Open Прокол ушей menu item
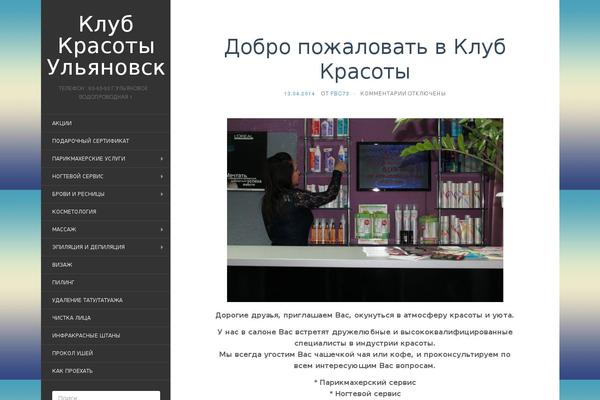Screen dimensions: 600x400 tap(106, 353)
